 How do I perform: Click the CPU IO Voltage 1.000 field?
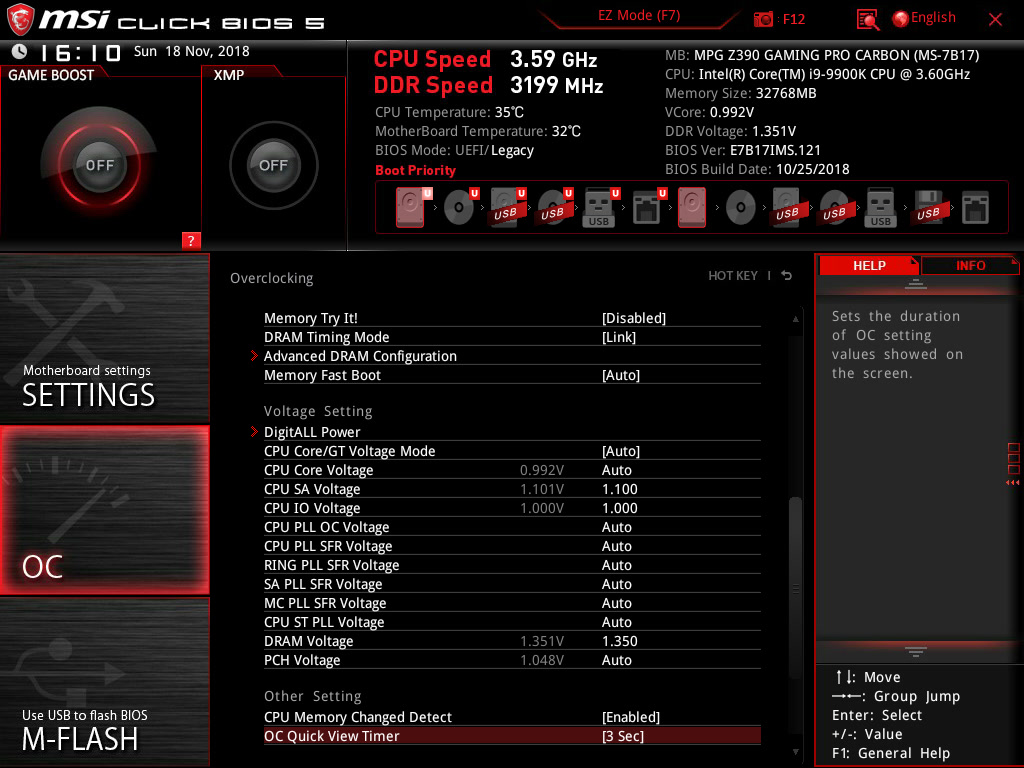tap(619, 508)
